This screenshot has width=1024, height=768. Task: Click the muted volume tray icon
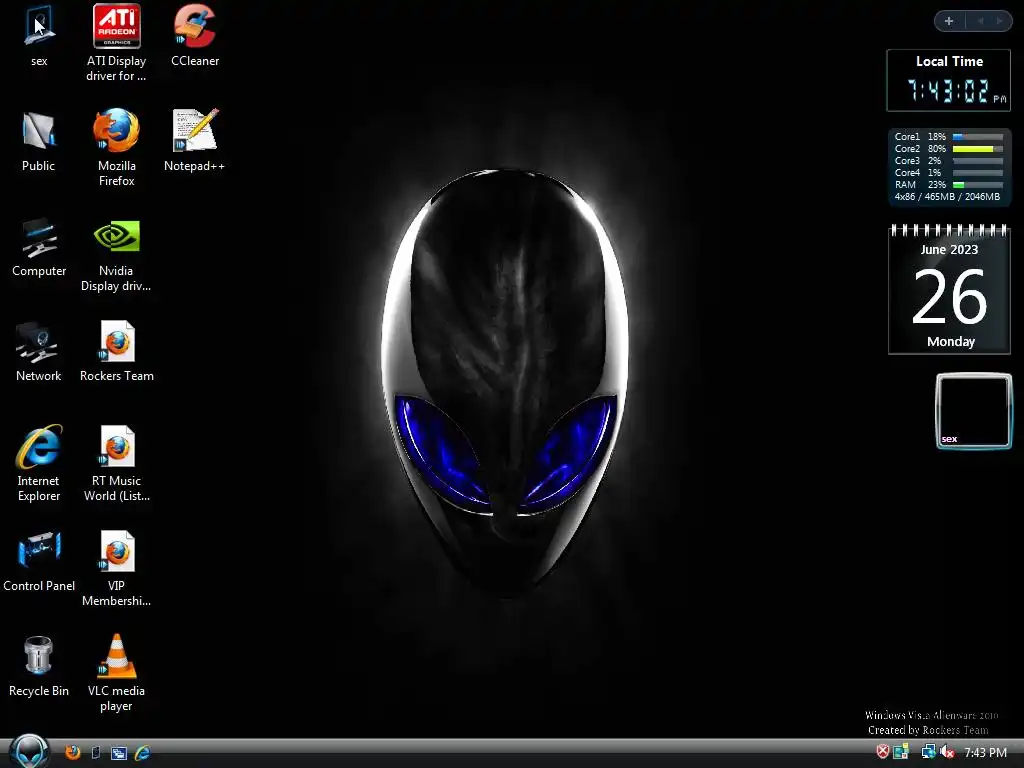[x=948, y=752]
